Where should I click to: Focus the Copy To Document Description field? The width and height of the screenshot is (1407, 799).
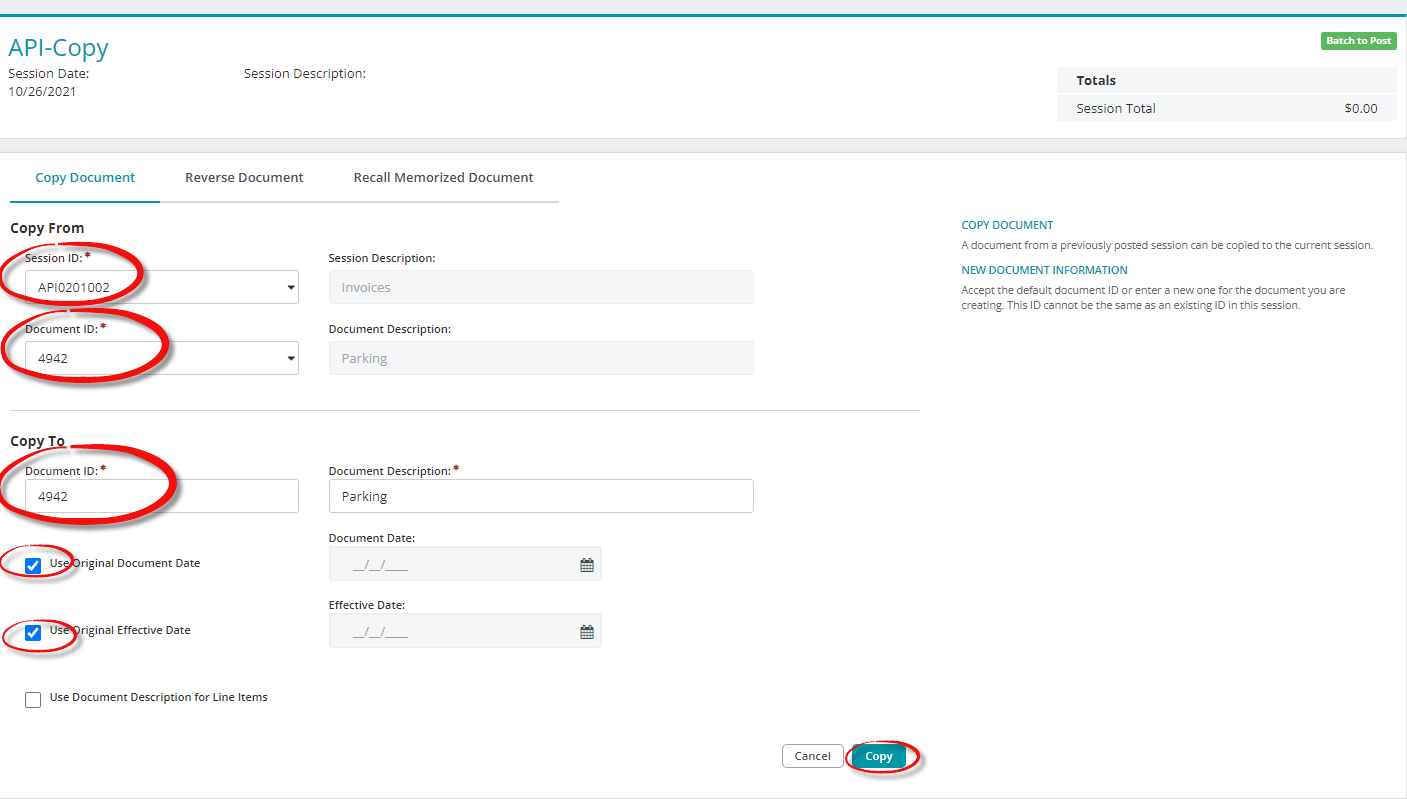pyautogui.click(x=540, y=496)
